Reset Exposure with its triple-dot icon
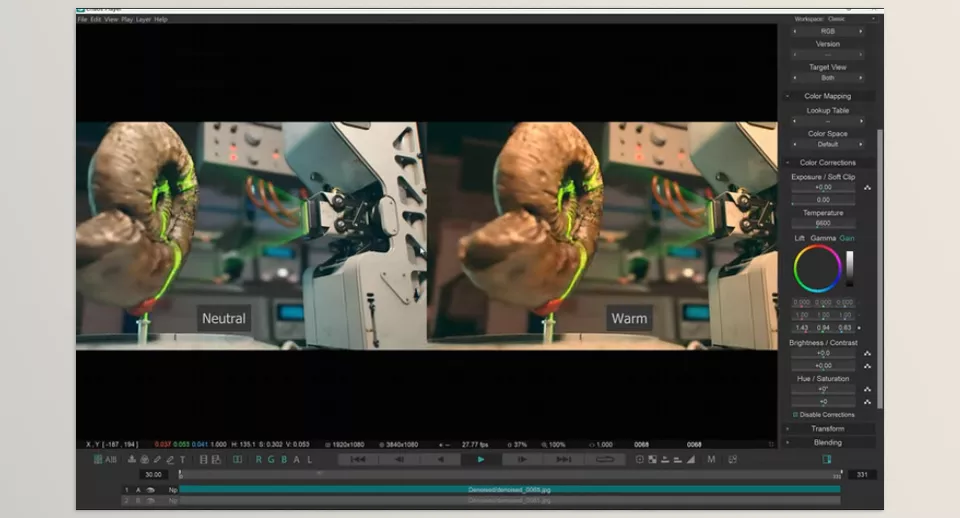The width and height of the screenshot is (960, 518). pyautogui.click(x=868, y=187)
